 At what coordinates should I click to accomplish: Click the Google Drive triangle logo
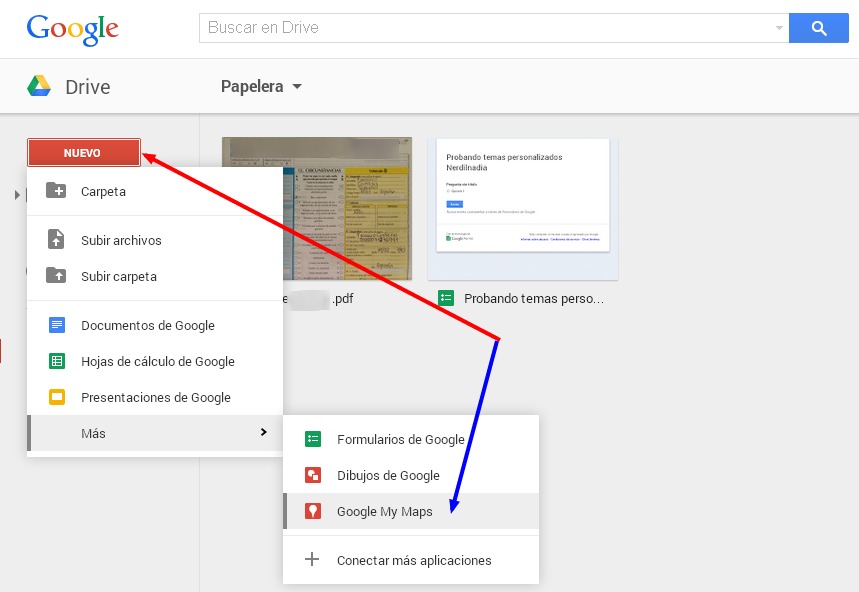tap(39, 86)
